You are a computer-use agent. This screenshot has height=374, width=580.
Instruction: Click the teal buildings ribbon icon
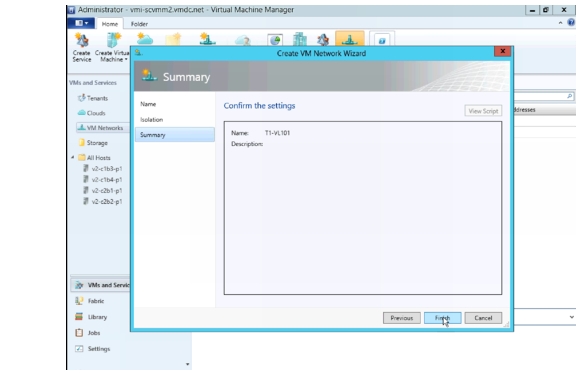tap(300, 39)
